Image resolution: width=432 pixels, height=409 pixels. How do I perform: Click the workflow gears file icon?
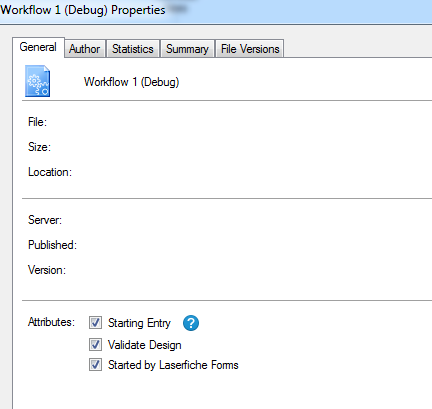point(38,81)
